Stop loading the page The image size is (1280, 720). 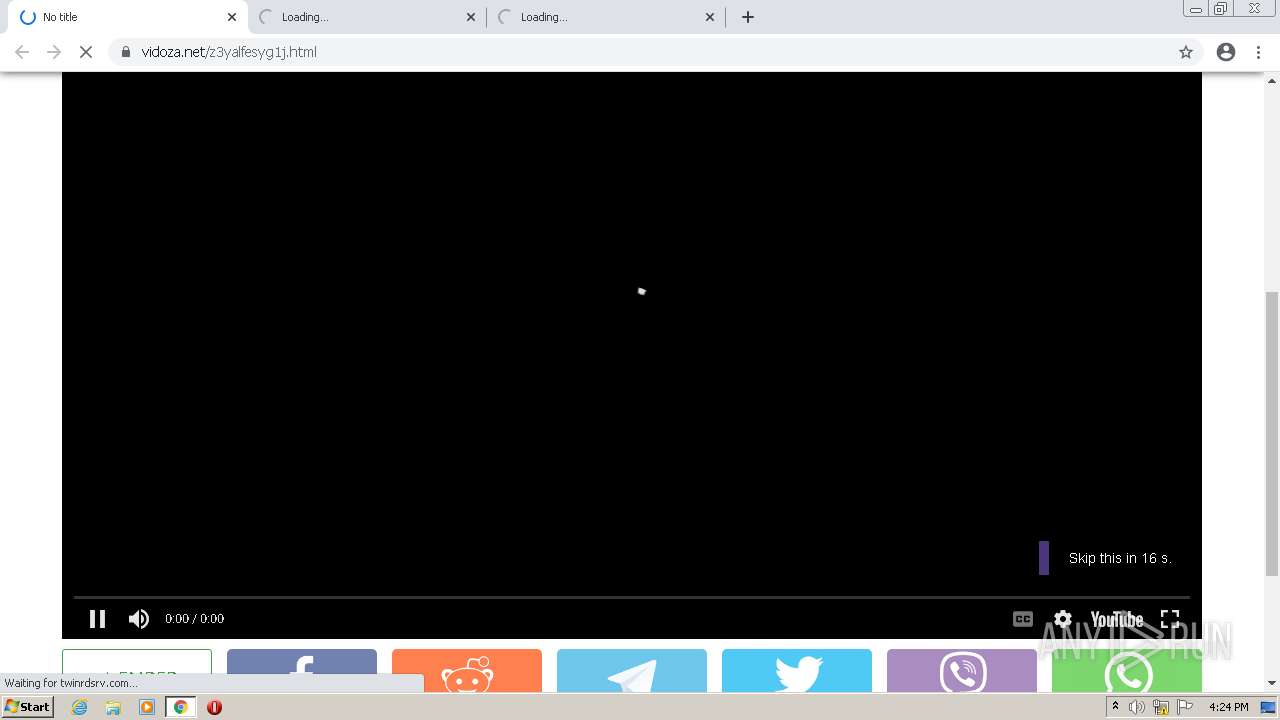coord(86,52)
